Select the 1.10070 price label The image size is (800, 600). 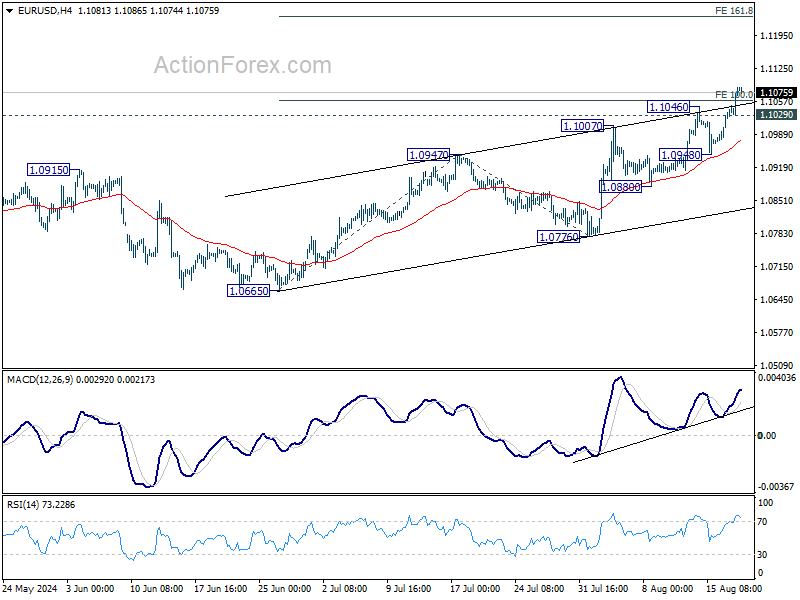coord(582,126)
